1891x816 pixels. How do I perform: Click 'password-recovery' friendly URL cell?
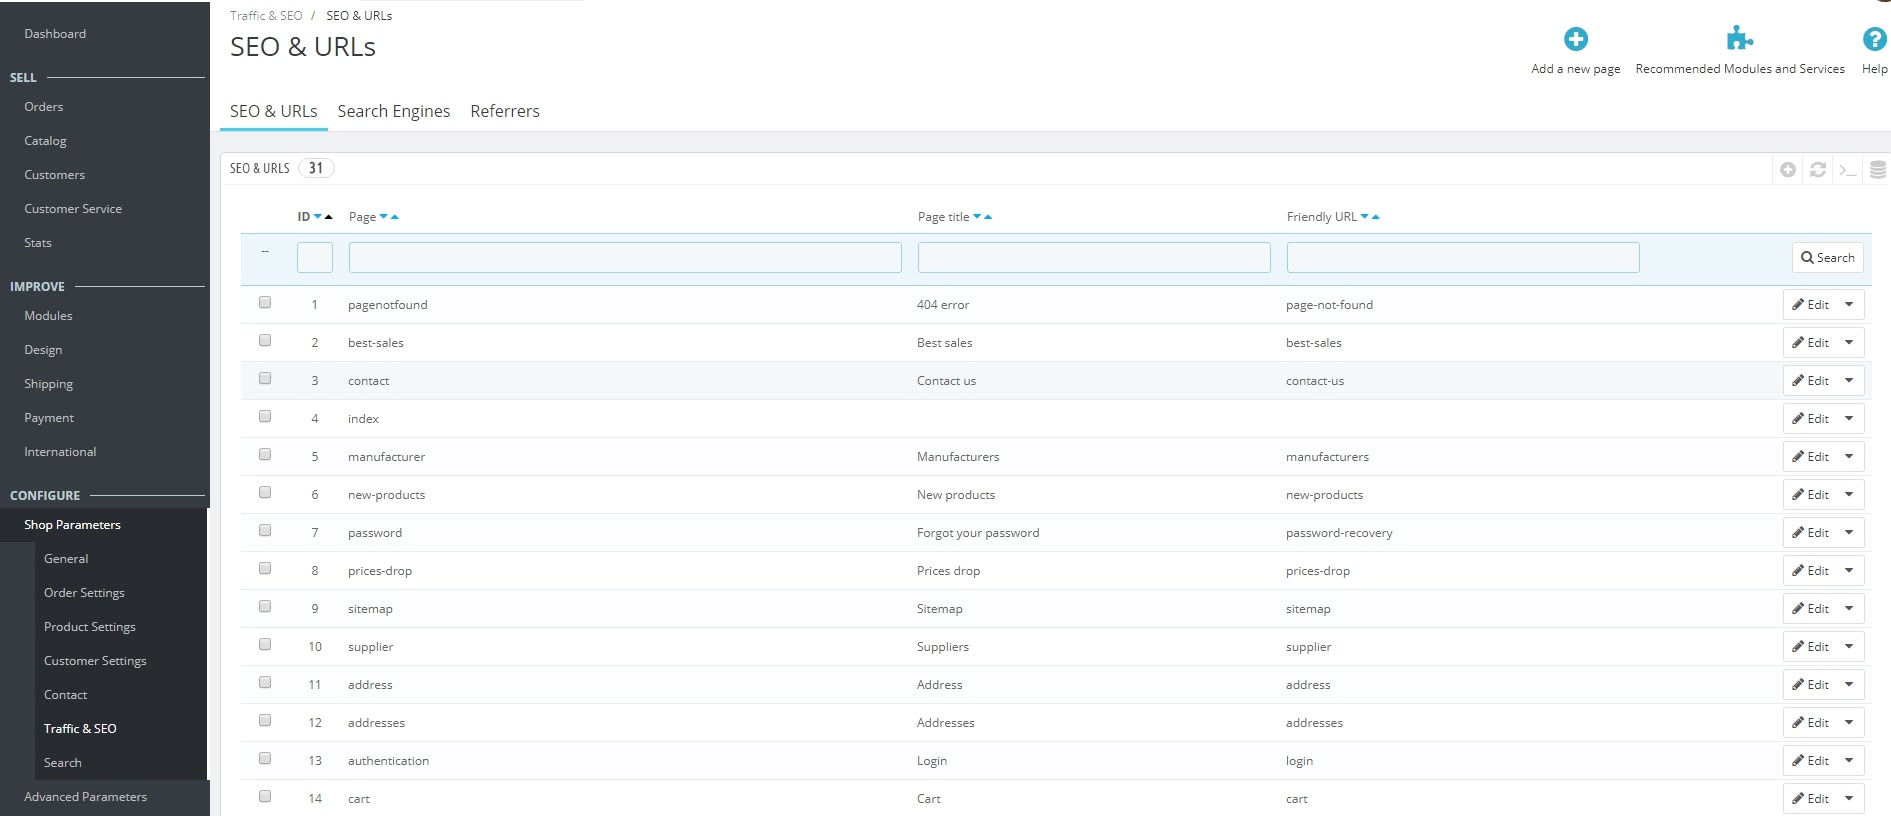pos(1339,533)
